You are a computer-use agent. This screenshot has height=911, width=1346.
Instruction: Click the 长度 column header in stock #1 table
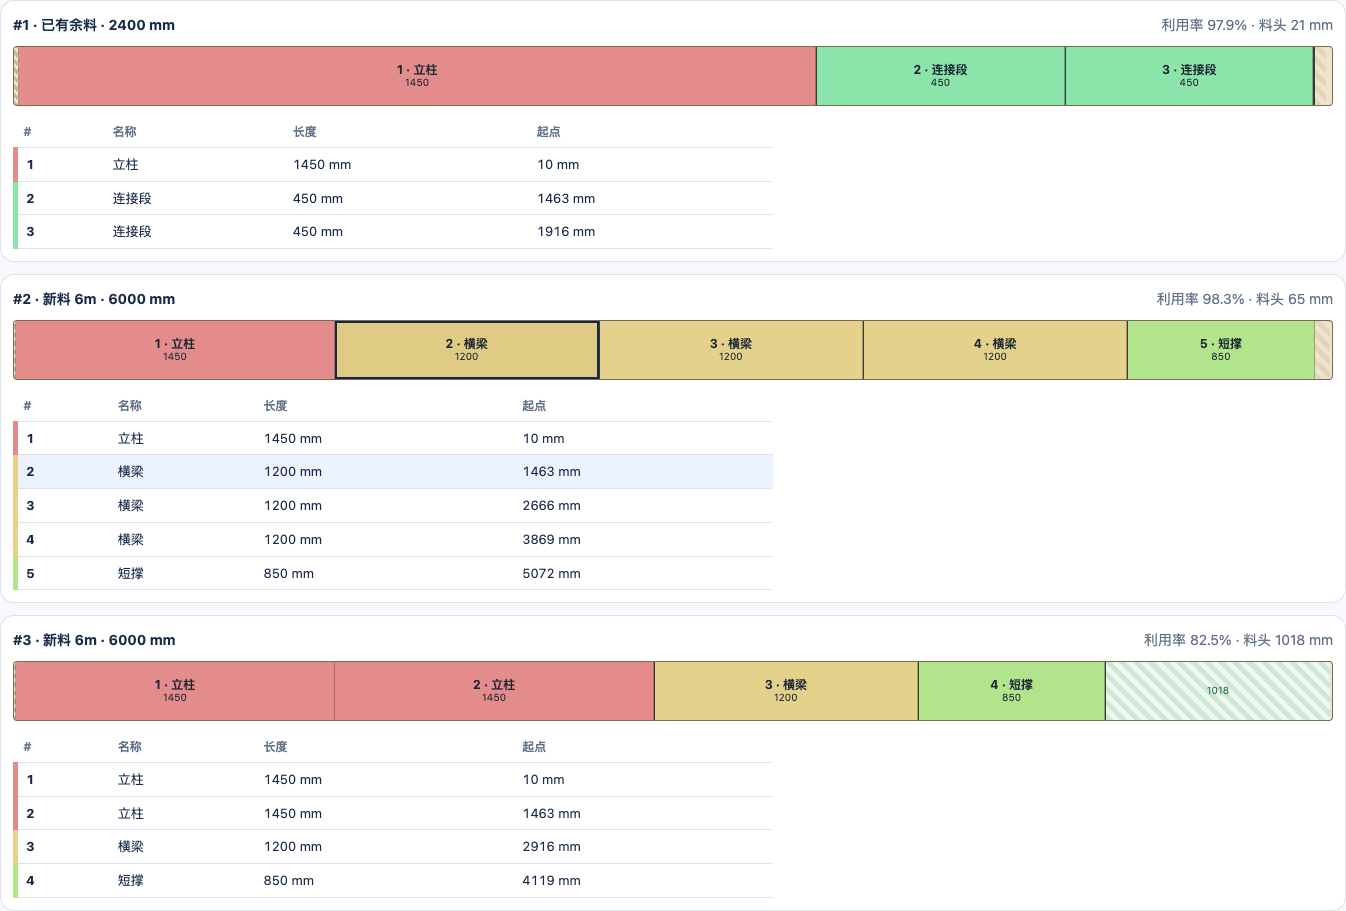305,131
